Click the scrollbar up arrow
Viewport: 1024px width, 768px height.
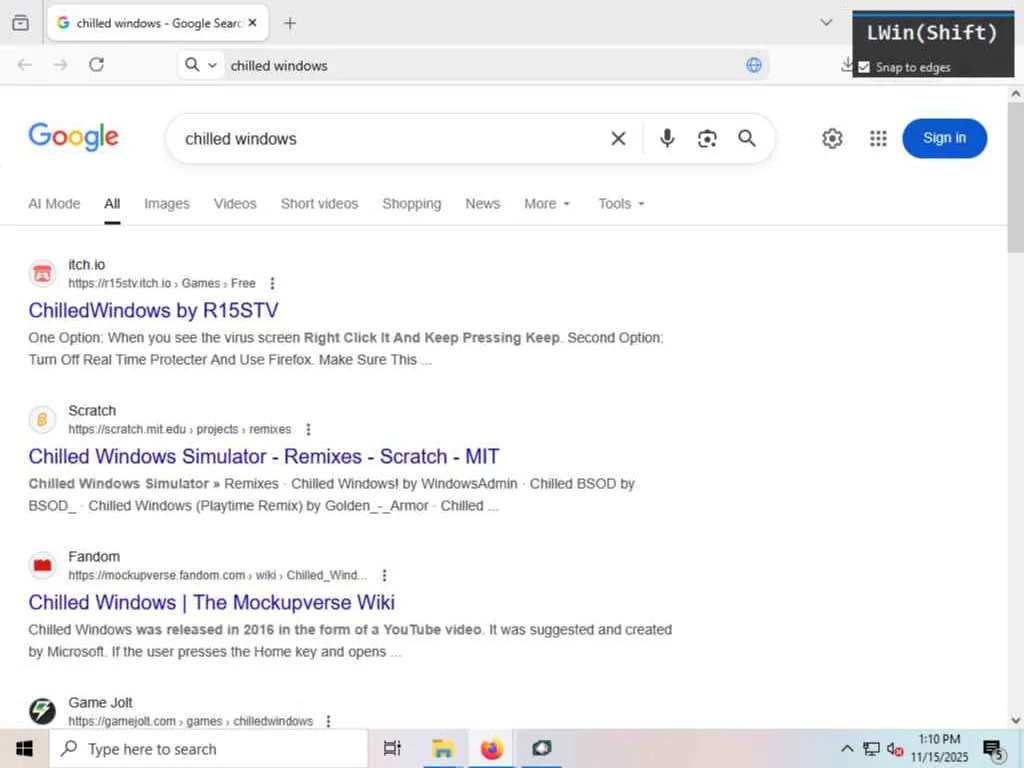(1016, 93)
